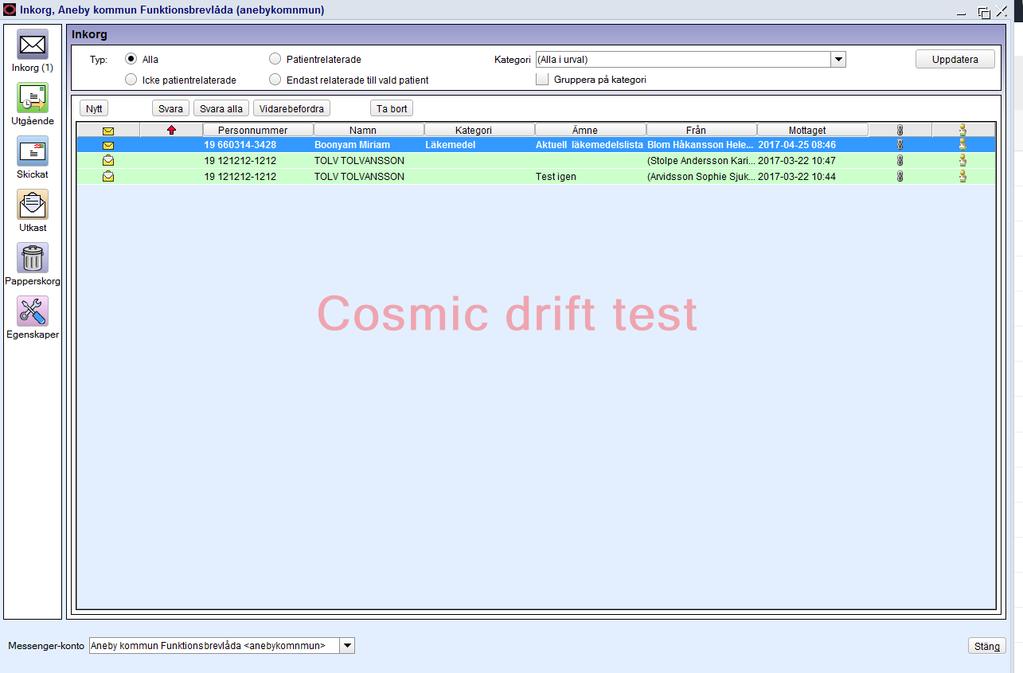Delete message with Ta bort
Screen dimensions: 1023x673
pos(391,109)
